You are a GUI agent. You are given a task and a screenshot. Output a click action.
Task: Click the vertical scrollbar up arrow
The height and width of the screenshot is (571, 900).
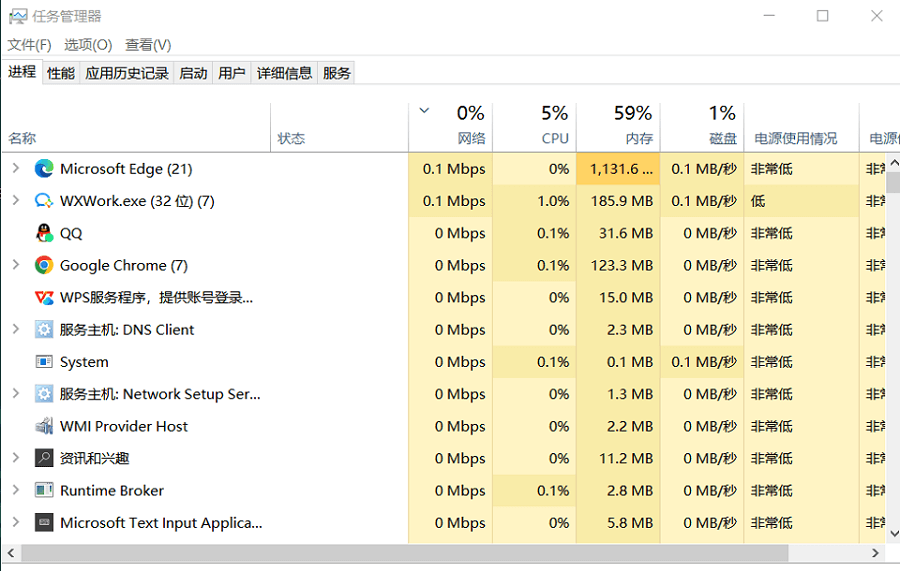(894, 163)
